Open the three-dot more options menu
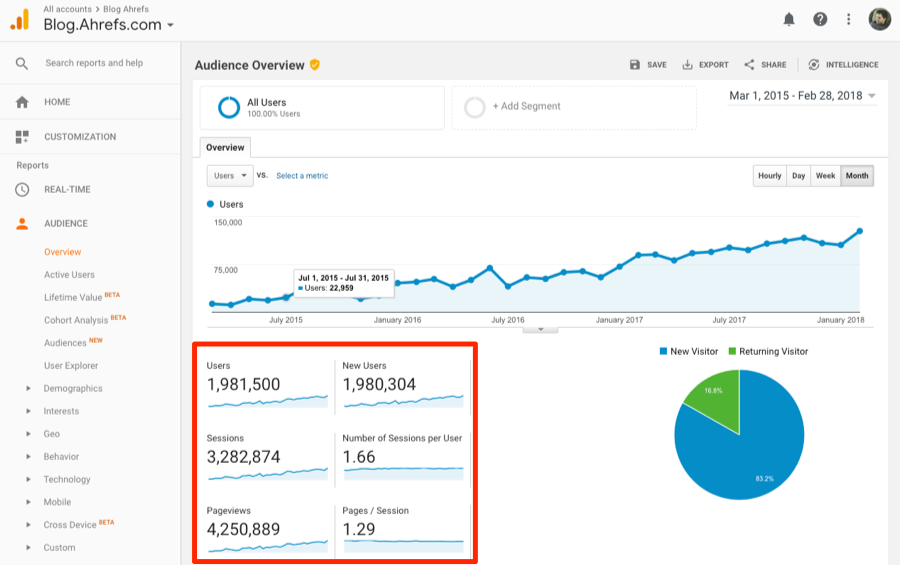 (x=849, y=19)
